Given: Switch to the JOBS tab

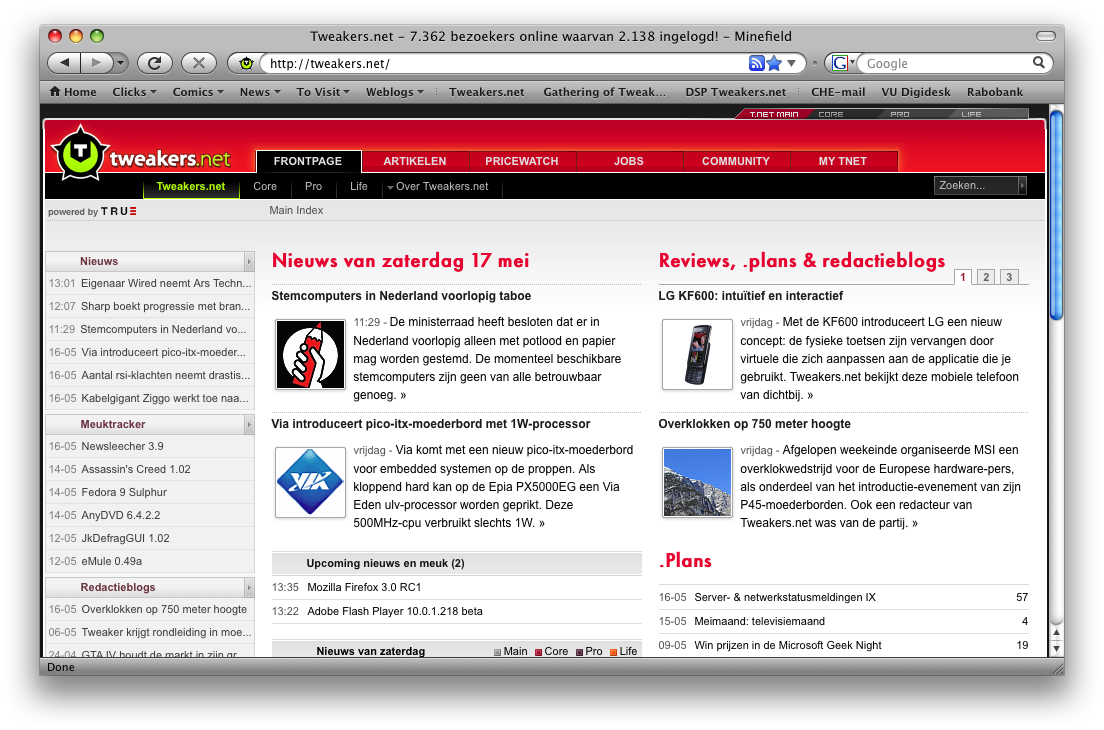Looking at the screenshot, I should click(x=629, y=161).
